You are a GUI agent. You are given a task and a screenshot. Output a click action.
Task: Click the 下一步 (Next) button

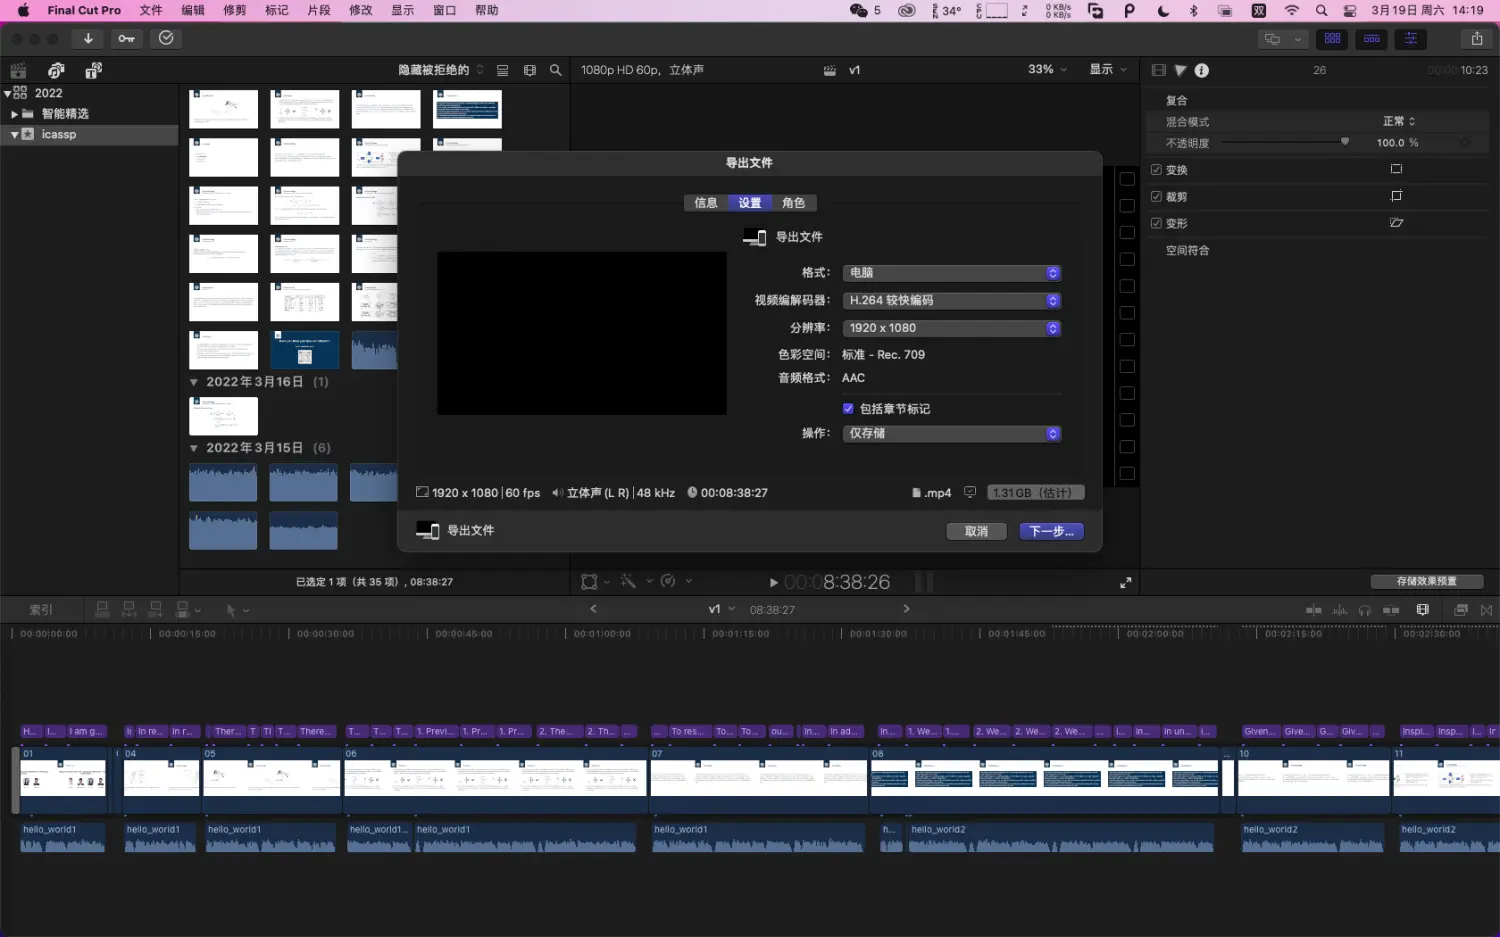point(1051,532)
